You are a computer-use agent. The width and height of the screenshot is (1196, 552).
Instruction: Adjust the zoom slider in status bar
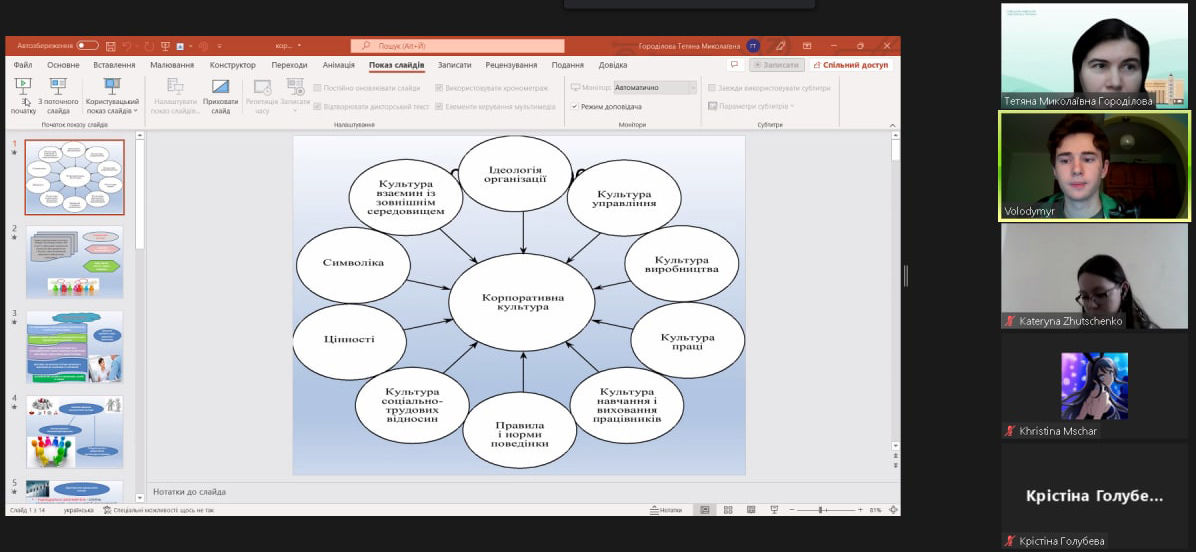[822, 510]
